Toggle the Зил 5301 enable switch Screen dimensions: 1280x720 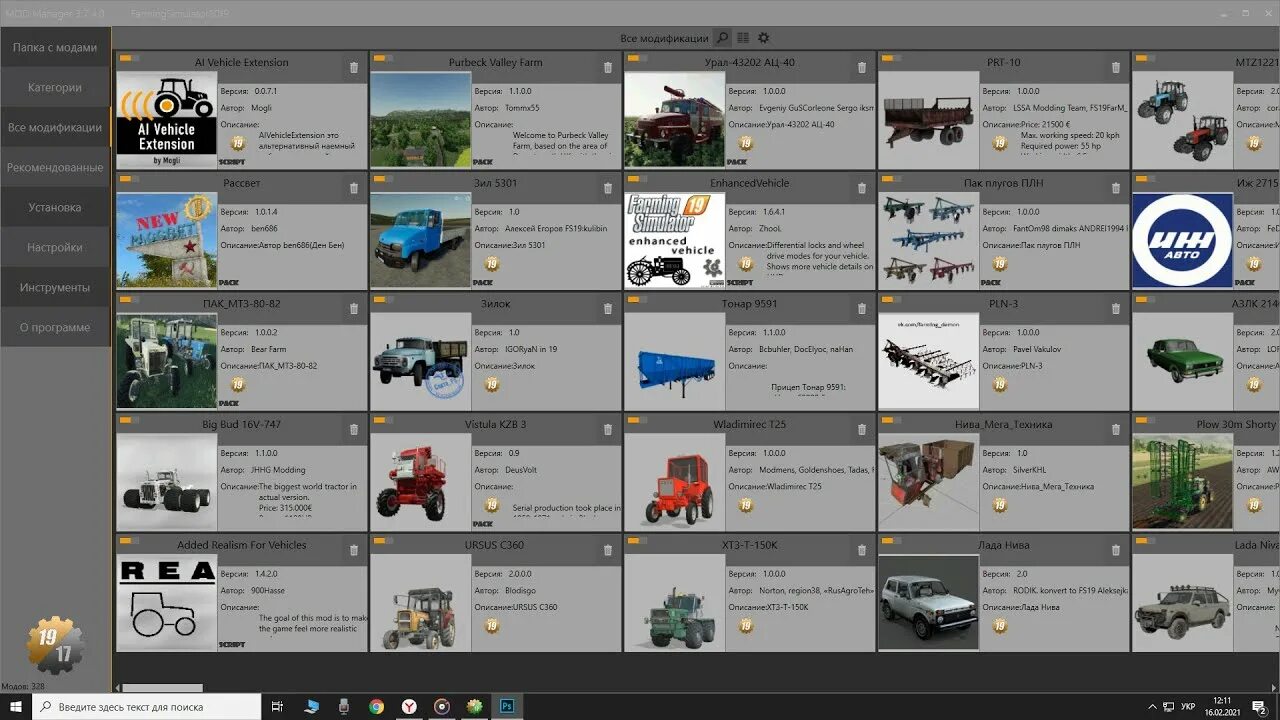tap(381, 179)
